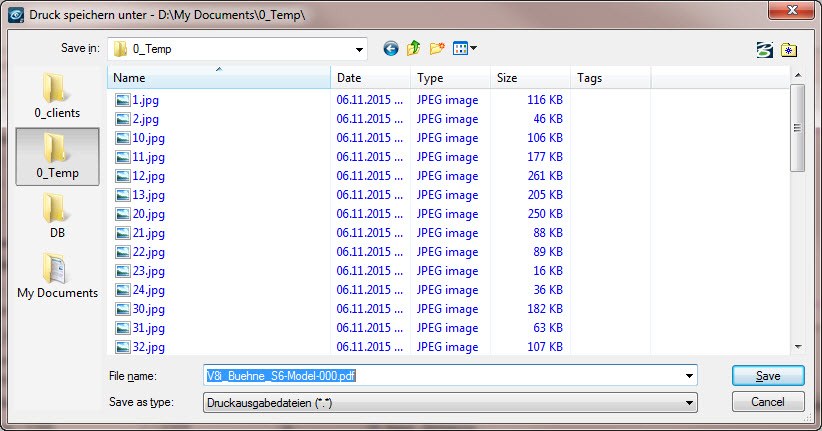
Task: Click the Save button
Action: click(768, 376)
